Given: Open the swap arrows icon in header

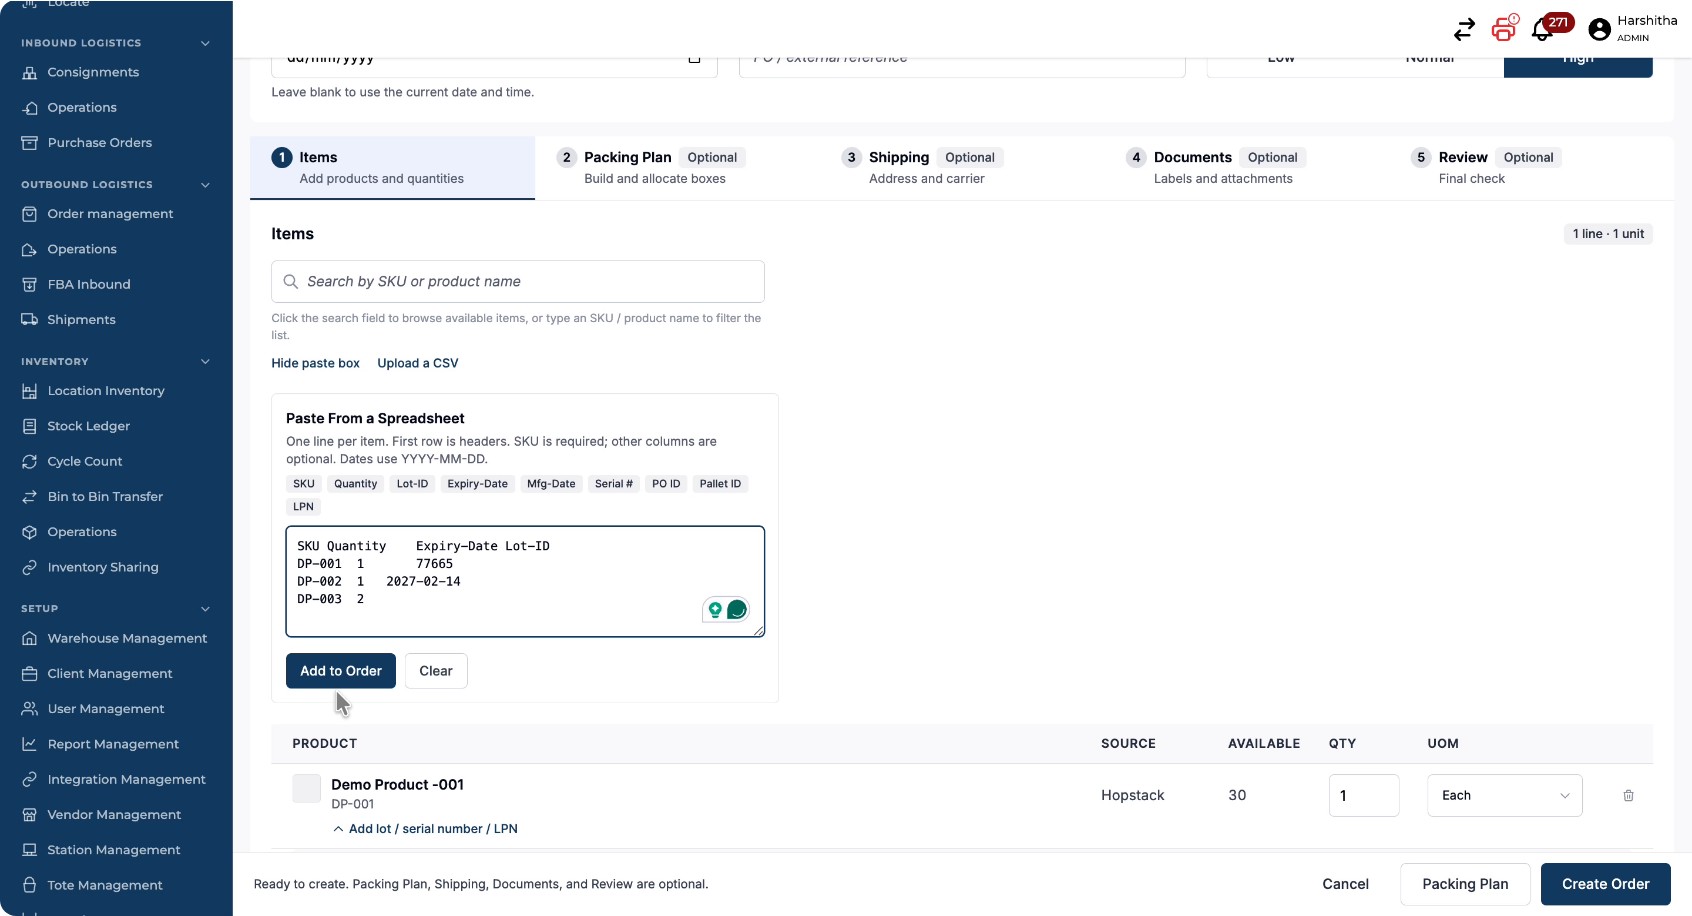Looking at the screenshot, I should (x=1464, y=30).
